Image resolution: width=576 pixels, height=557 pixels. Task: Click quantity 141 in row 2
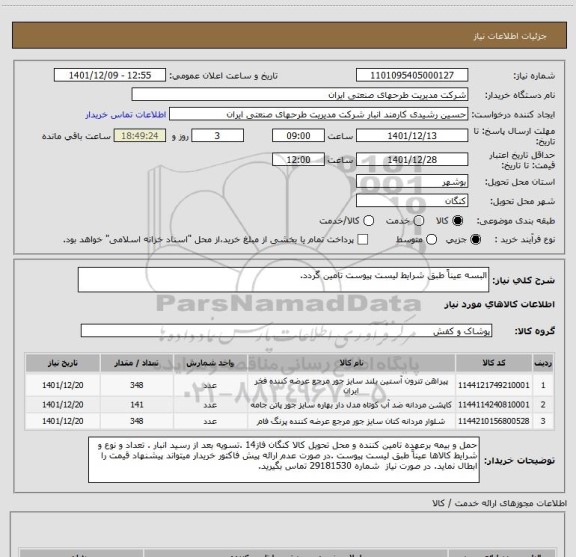tap(137, 405)
